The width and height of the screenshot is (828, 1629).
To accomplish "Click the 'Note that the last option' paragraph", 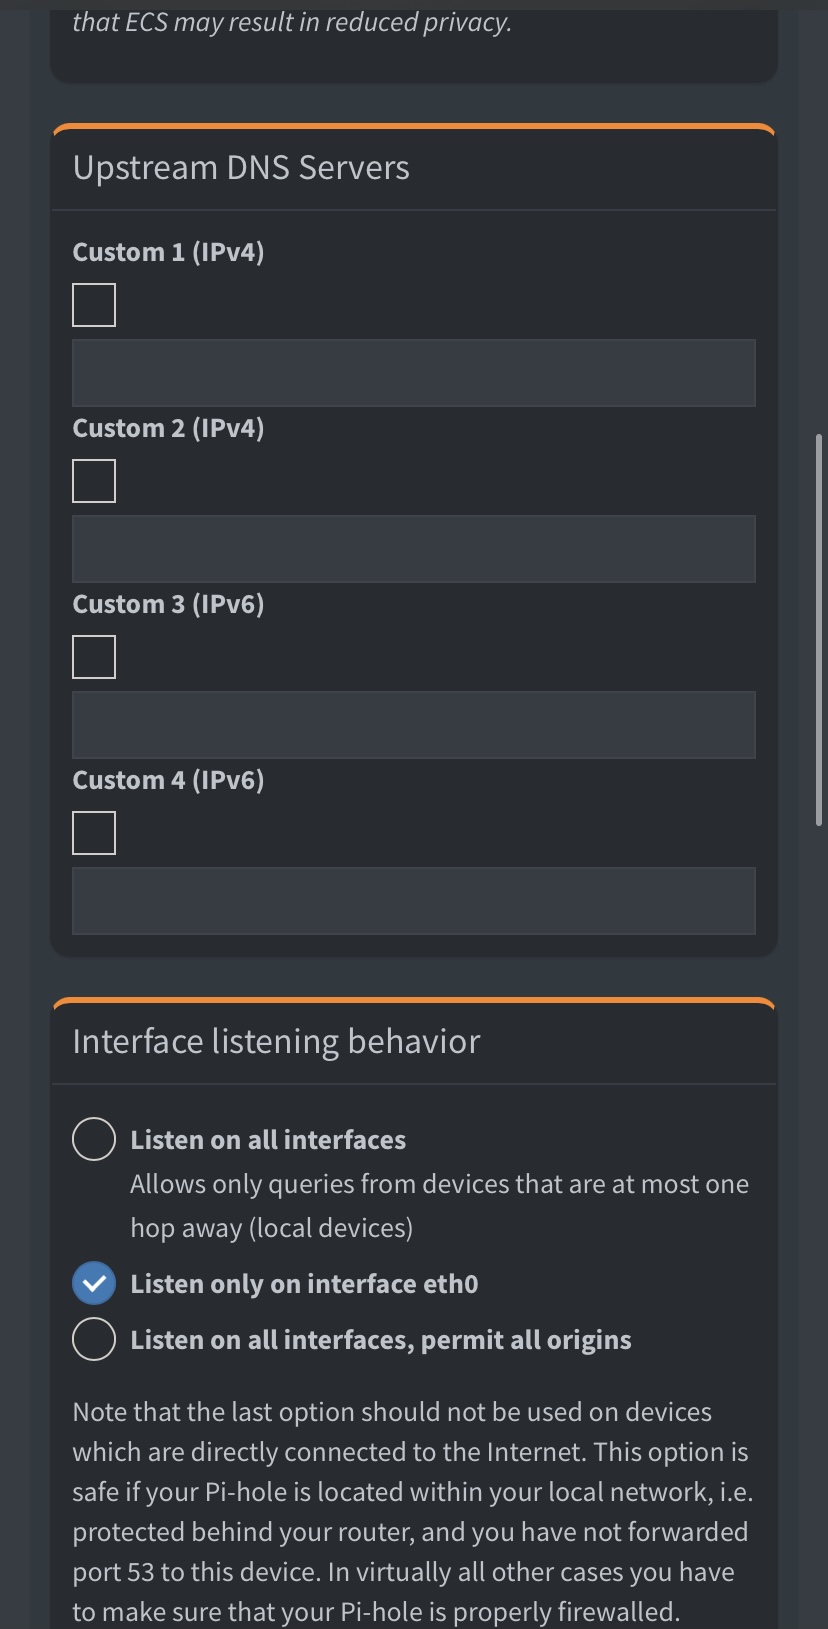I will [413, 1512].
